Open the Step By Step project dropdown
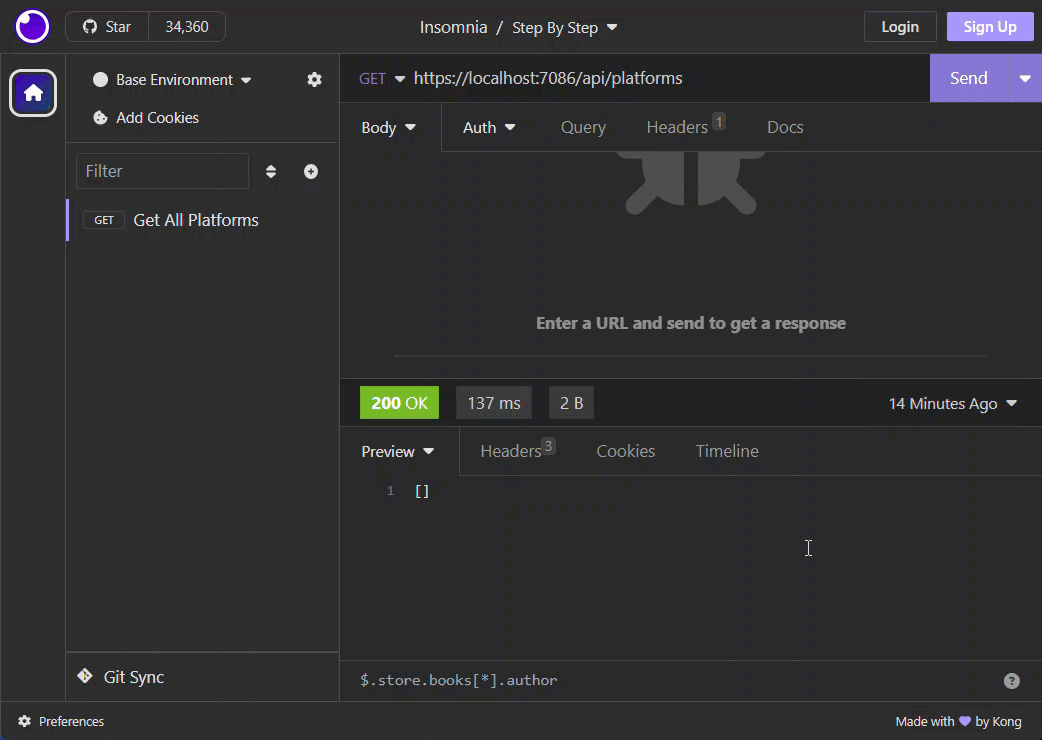1042x740 pixels. pyautogui.click(x=564, y=27)
